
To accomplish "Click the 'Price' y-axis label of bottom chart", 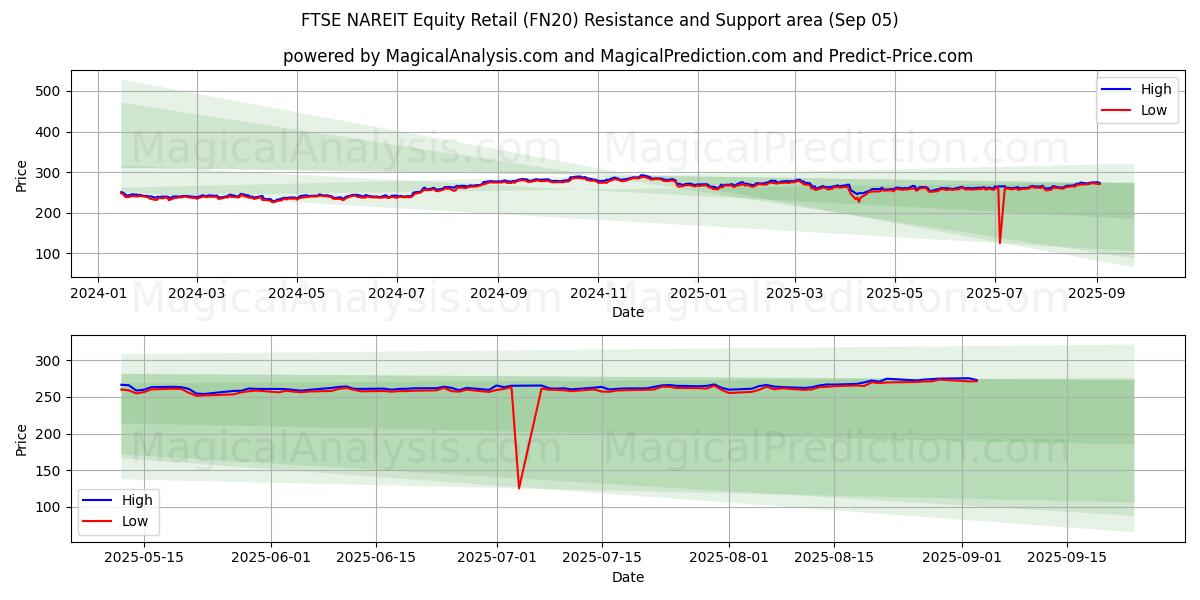I will coord(22,439).
